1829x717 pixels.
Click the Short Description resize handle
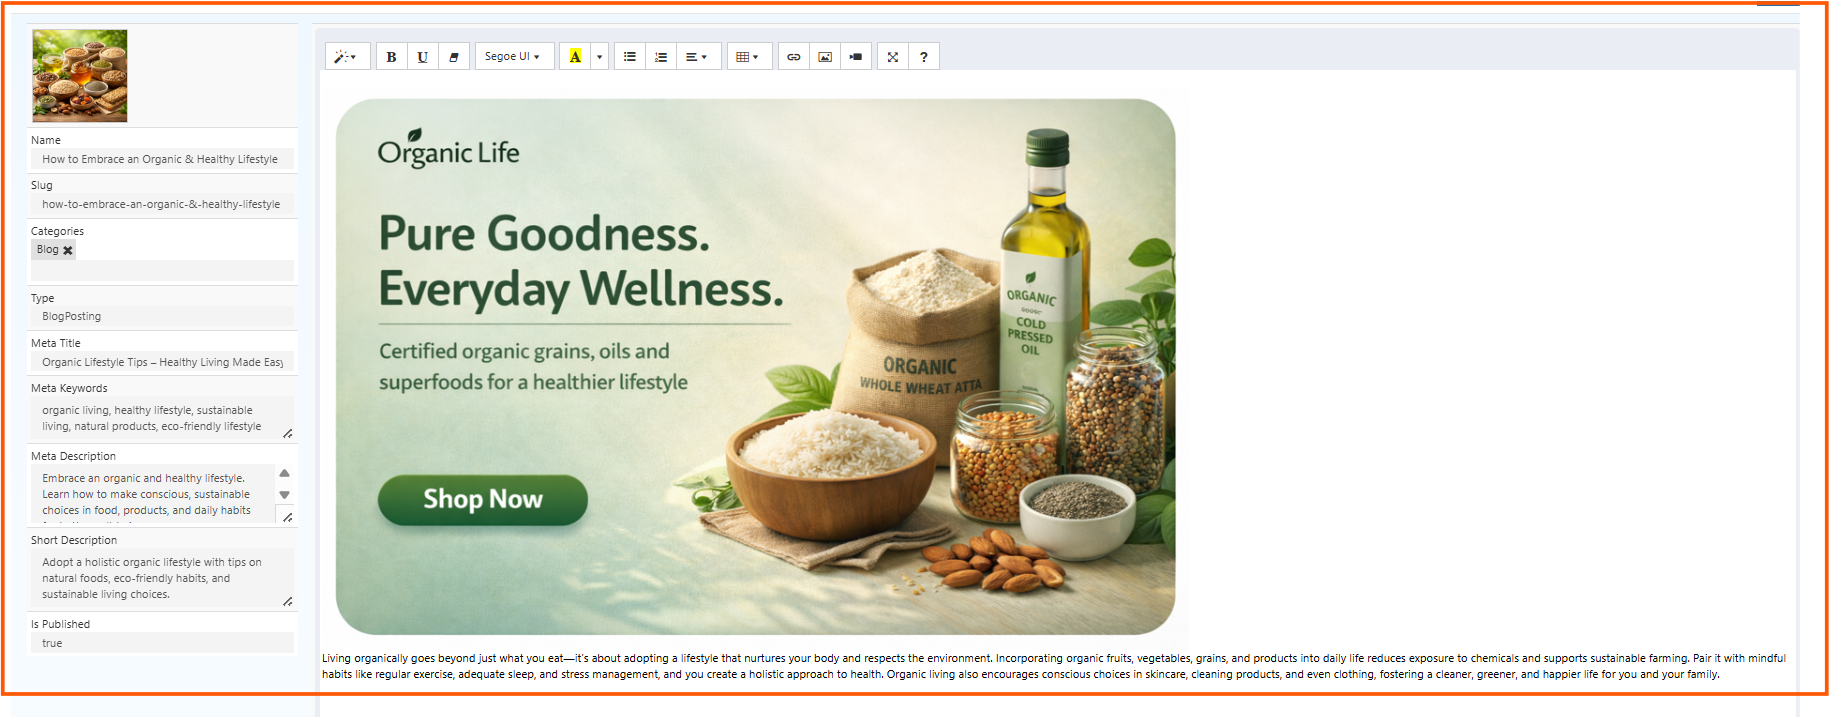coord(288,601)
